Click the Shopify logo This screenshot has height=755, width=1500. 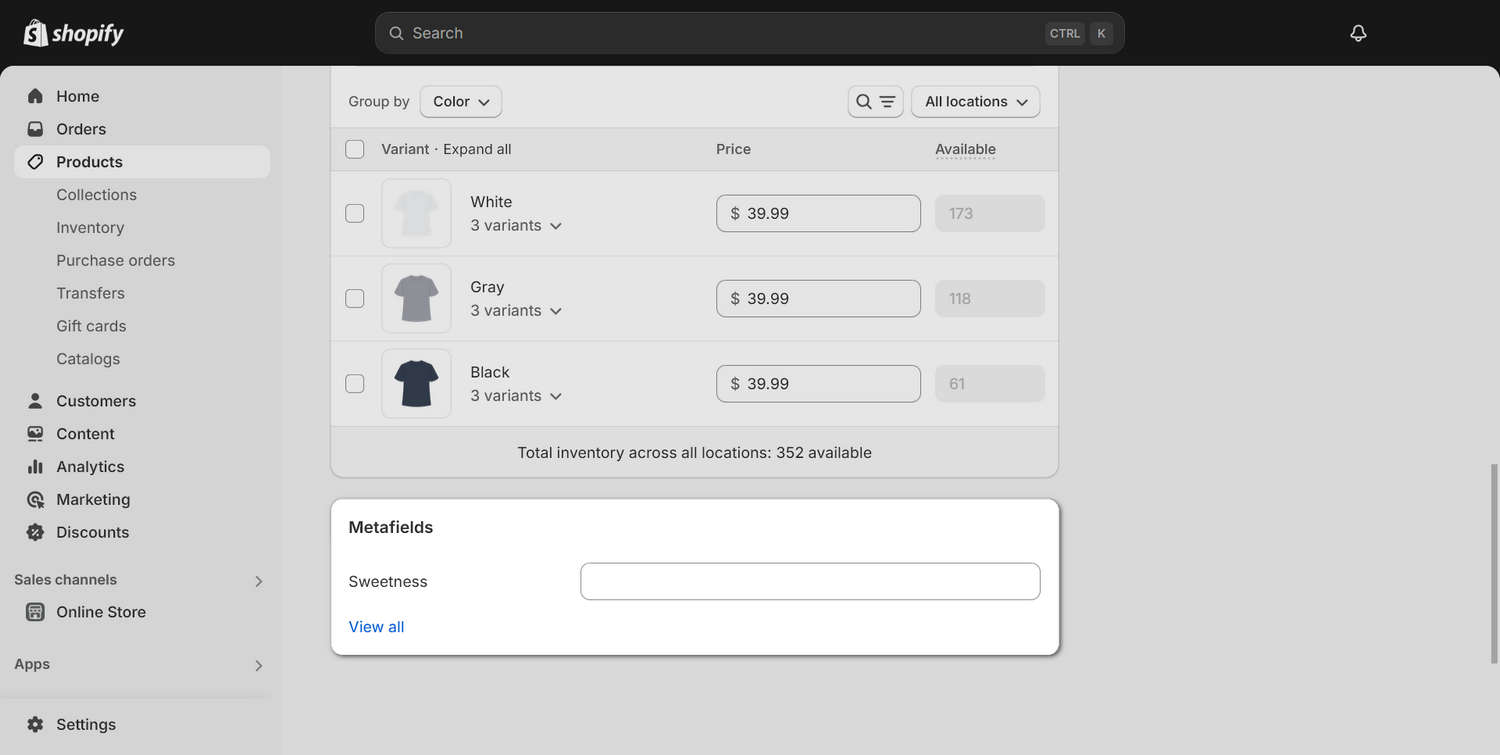(x=74, y=33)
